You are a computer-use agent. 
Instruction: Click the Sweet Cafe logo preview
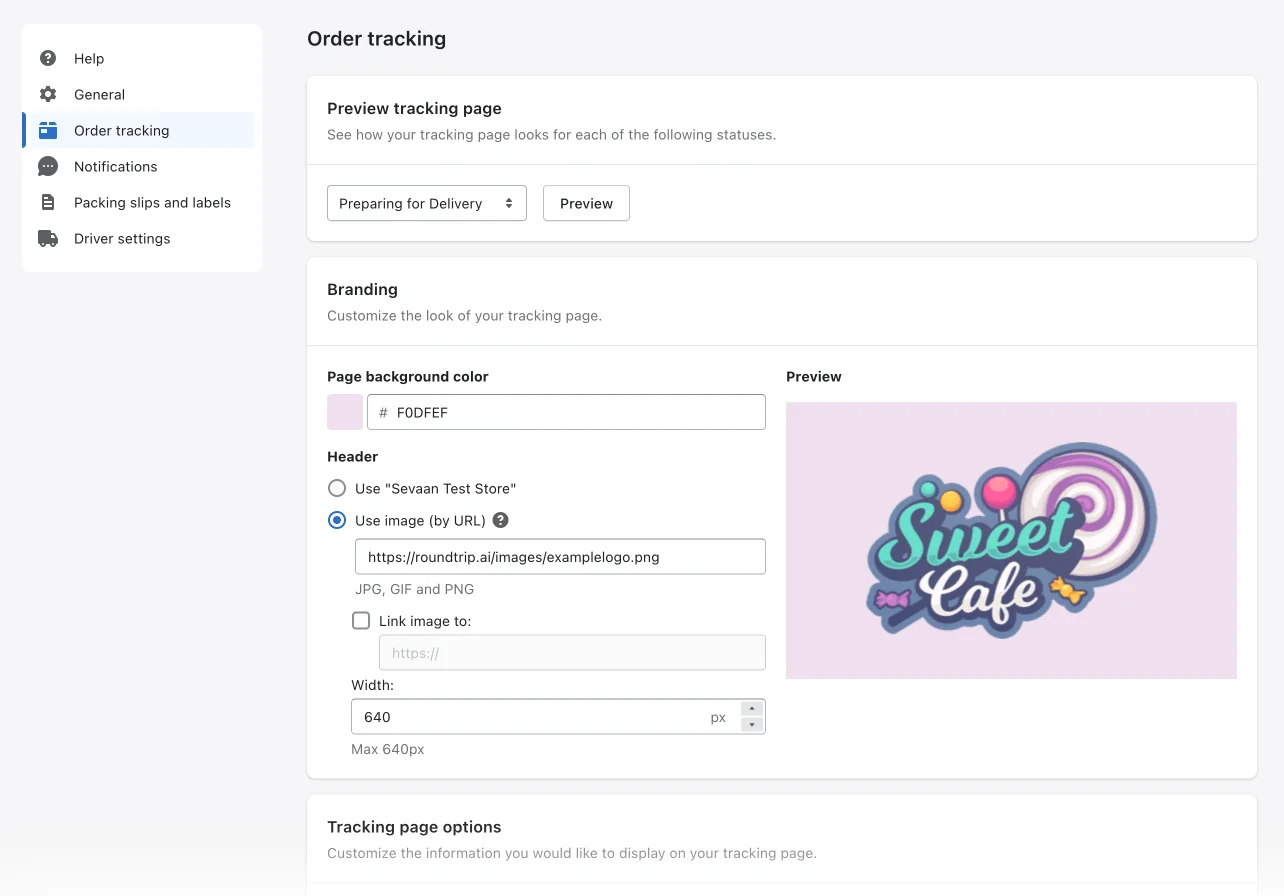[1011, 540]
